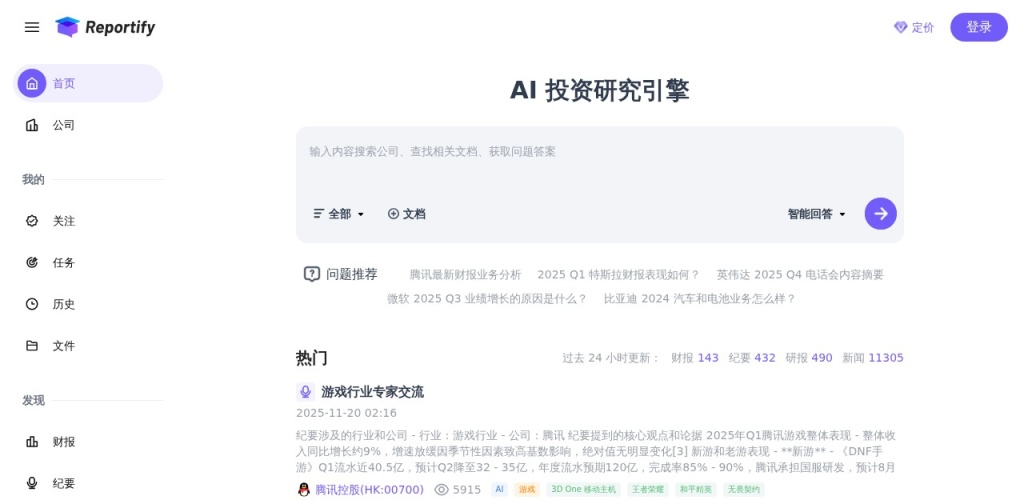Open the 关注 sidebar item
This screenshot has height=500, width=1024.
tap(64, 221)
